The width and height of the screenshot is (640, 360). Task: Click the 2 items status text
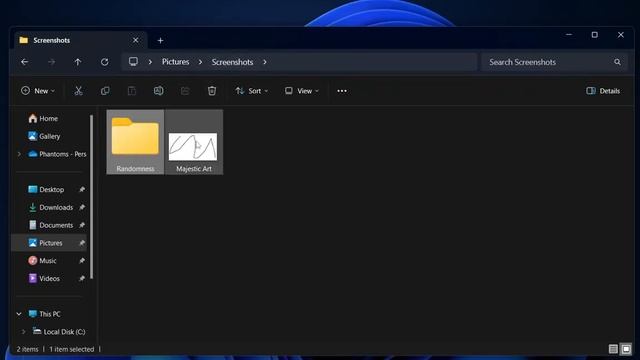coord(27,349)
